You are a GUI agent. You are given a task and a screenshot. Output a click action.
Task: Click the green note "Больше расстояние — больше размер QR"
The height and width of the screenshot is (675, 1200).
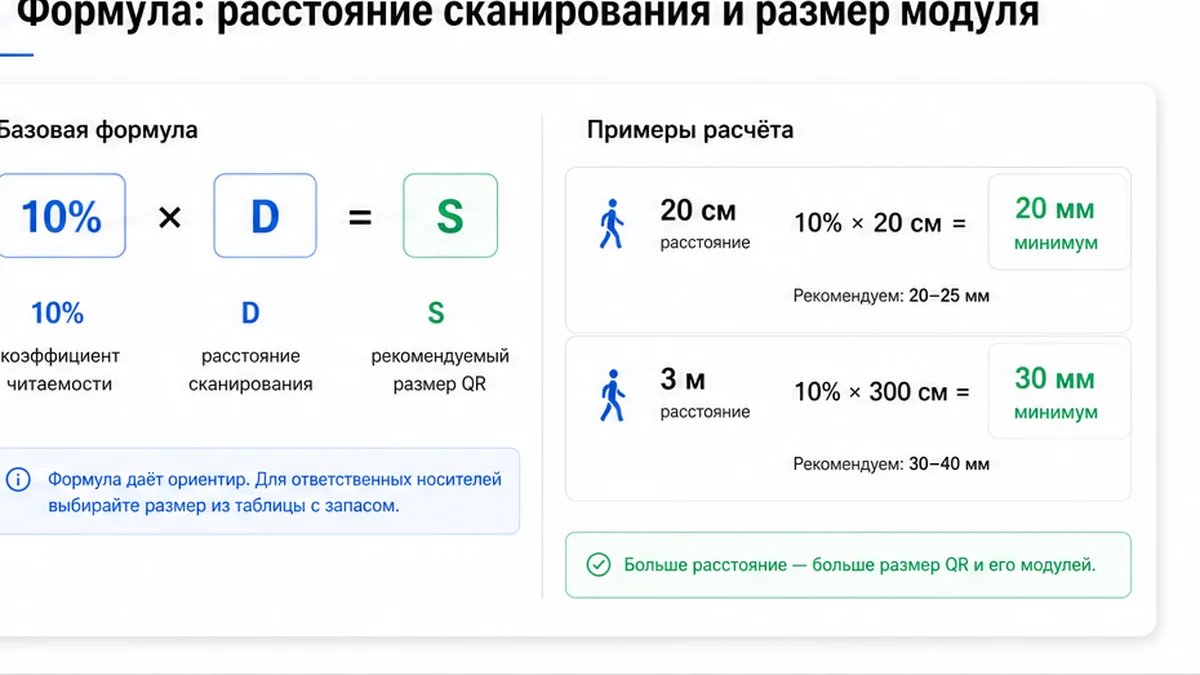pyautogui.click(x=848, y=565)
